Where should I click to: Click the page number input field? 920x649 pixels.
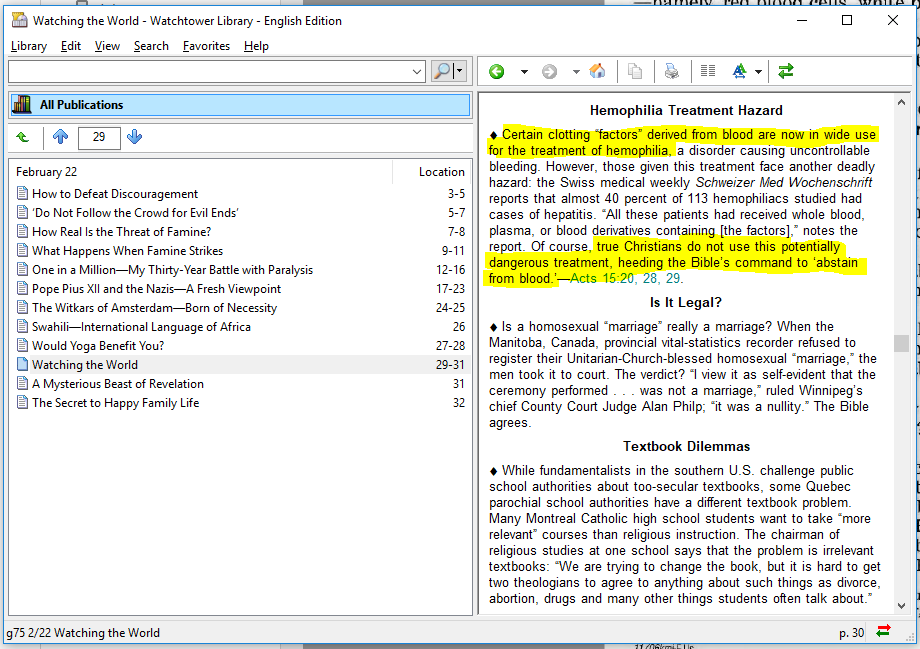pos(98,137)
